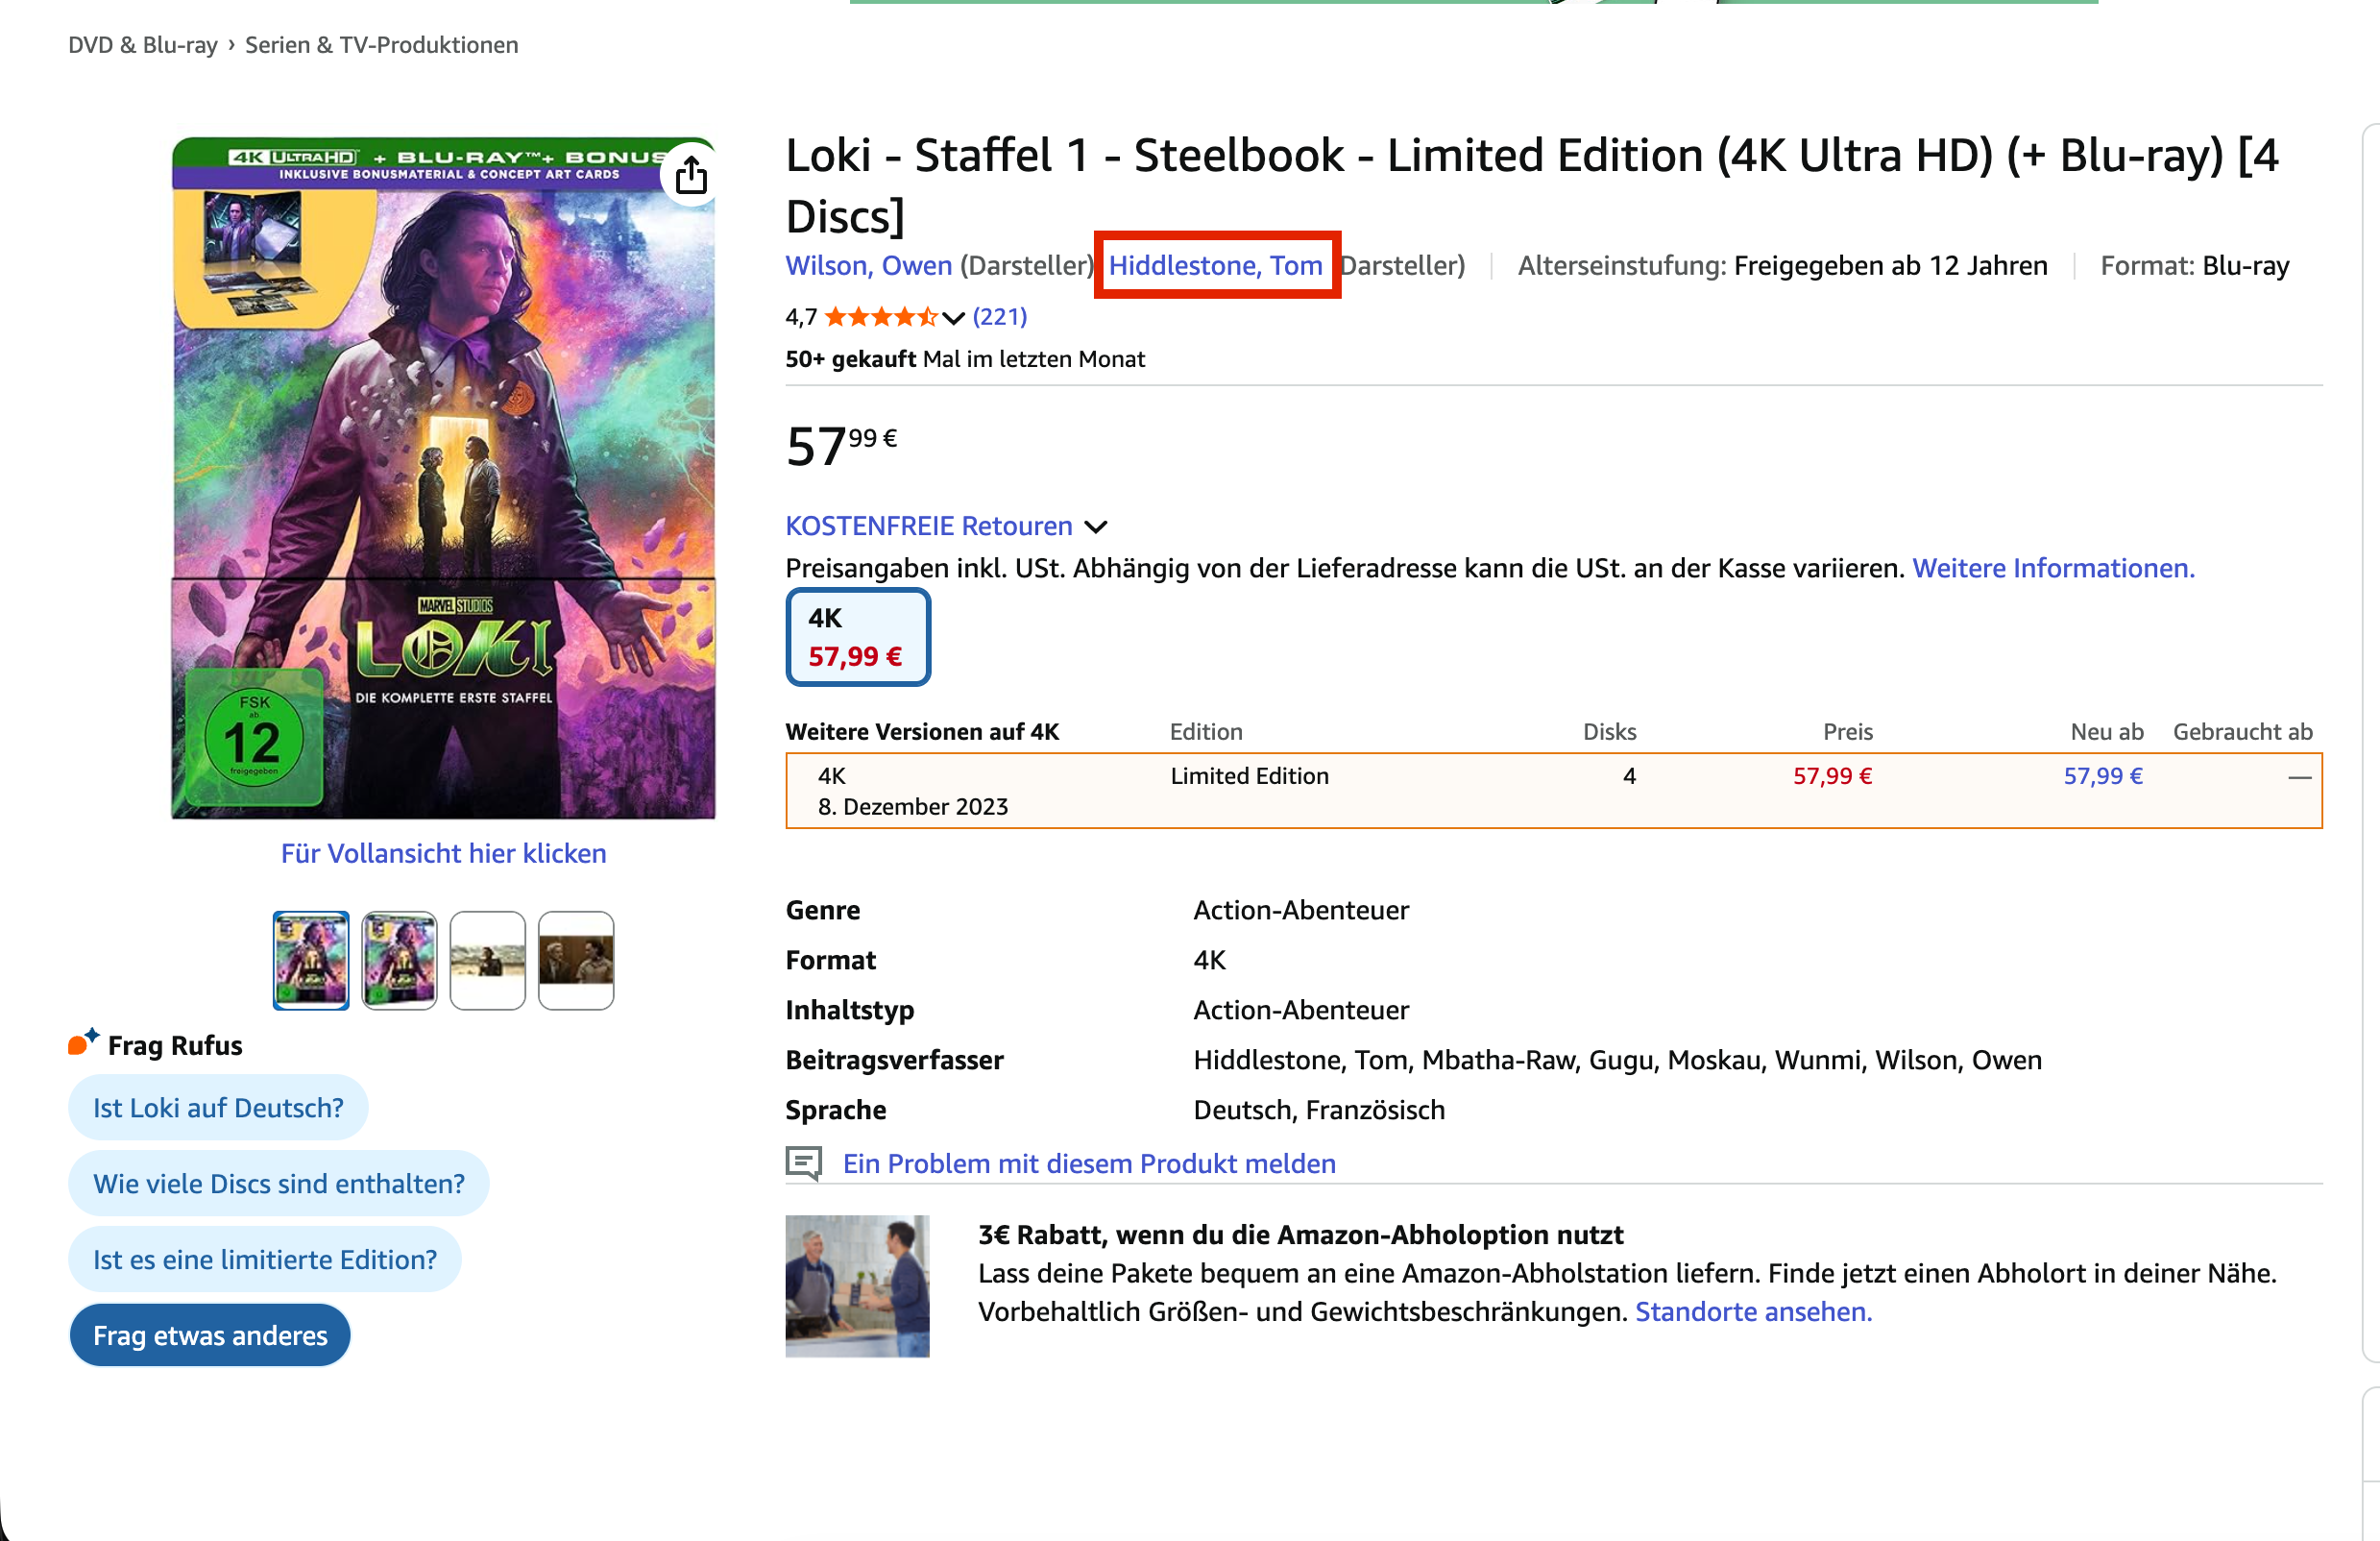Open Wilson, Owen actor link

pos(868,265)
